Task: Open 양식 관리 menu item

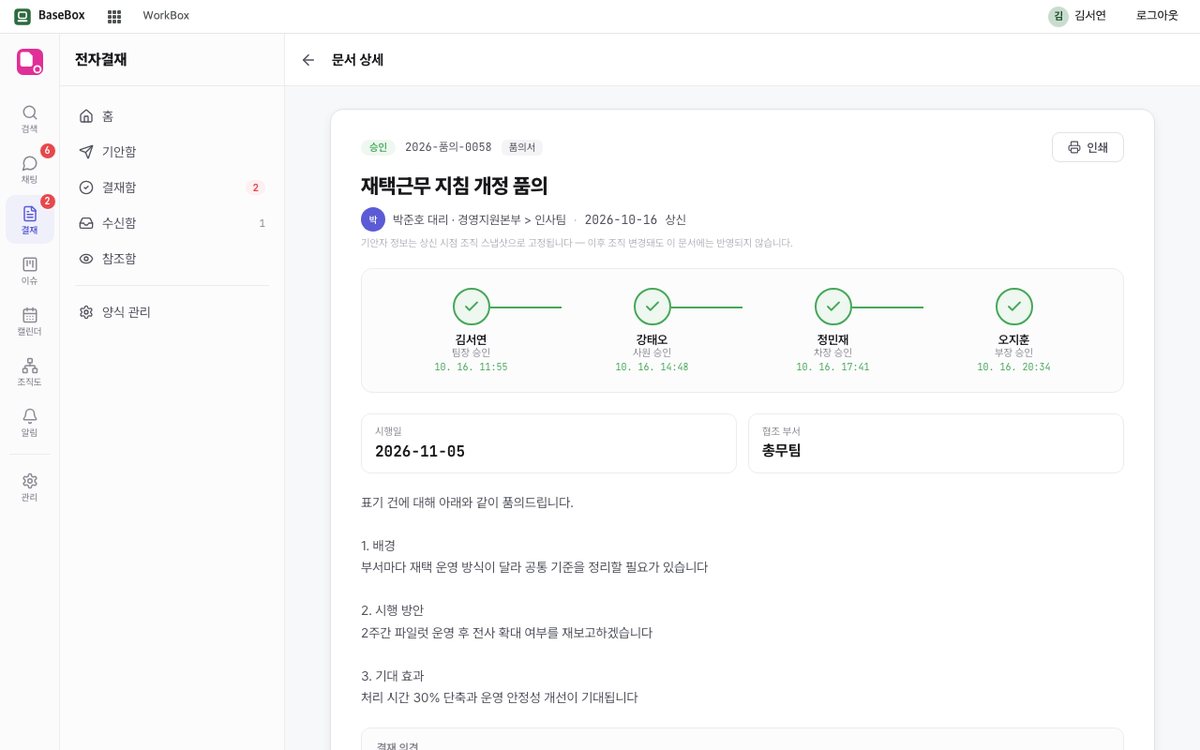Action: (172, 312)
